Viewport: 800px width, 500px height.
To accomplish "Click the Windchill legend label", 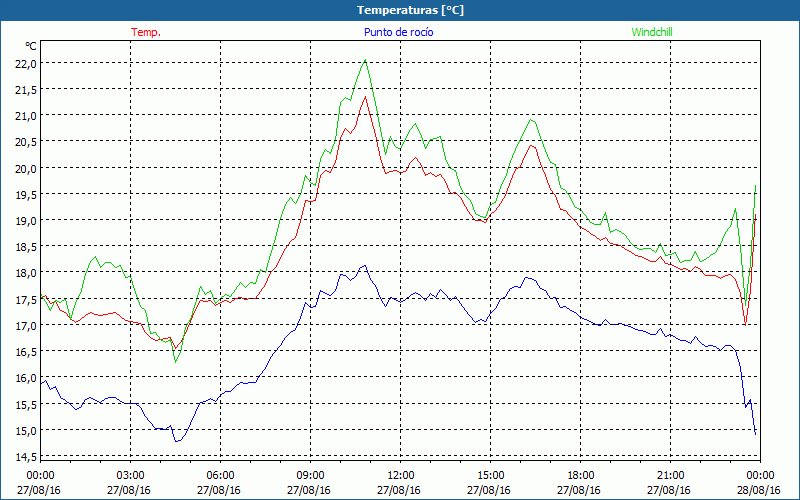I will tap(652, 32).
